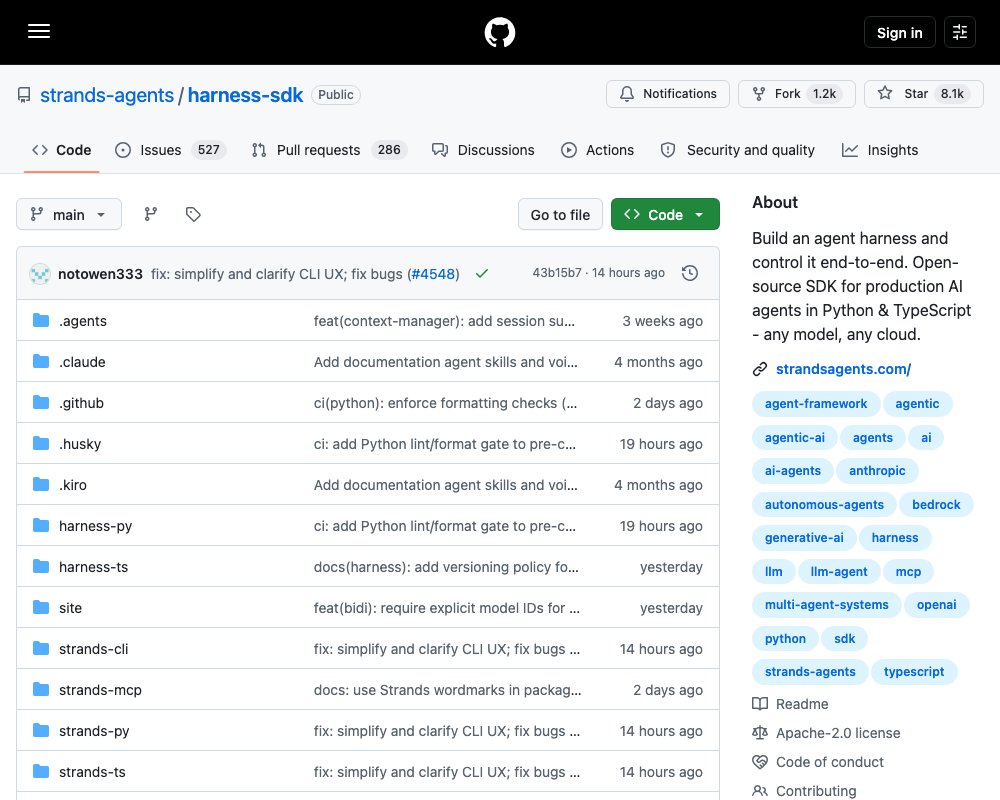Check the green commit status checkmark

pos(482,273)
